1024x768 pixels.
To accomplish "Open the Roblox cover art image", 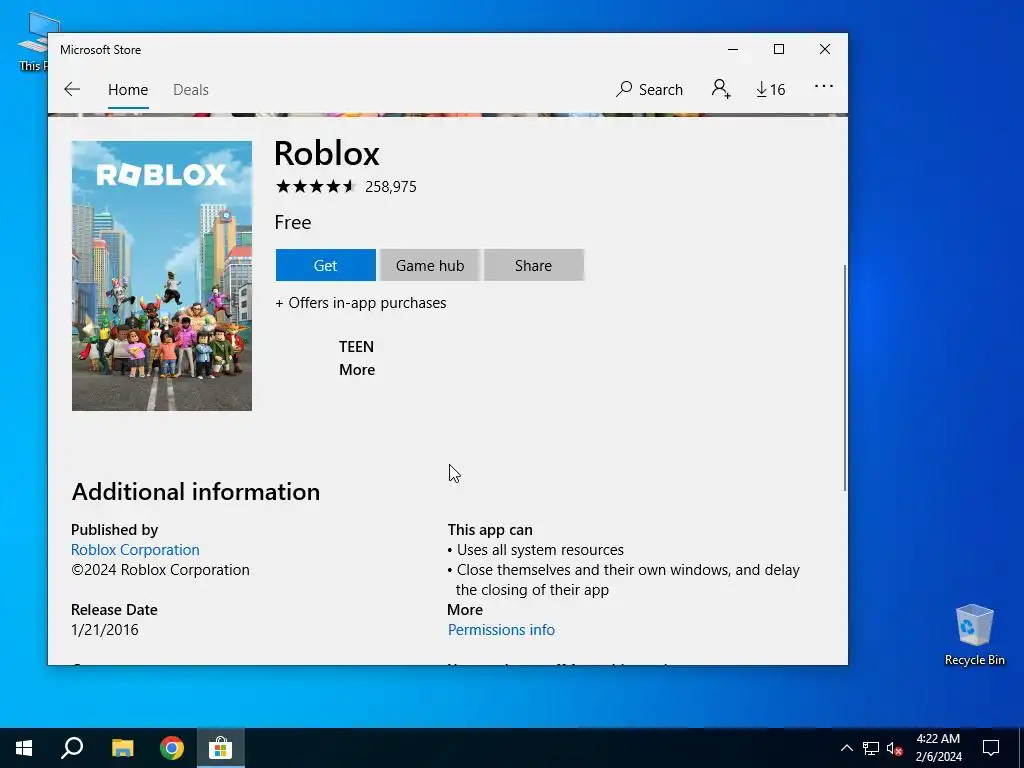I will point(161,276).
